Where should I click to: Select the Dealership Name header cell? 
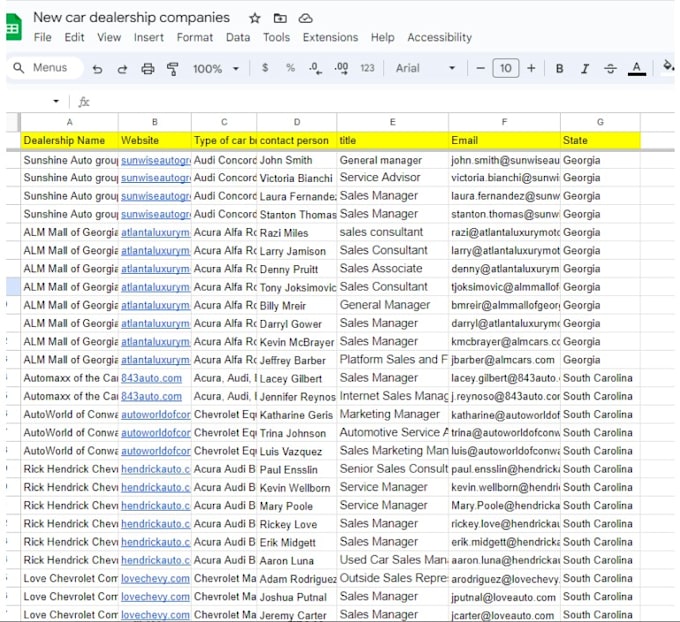point(69,141)
